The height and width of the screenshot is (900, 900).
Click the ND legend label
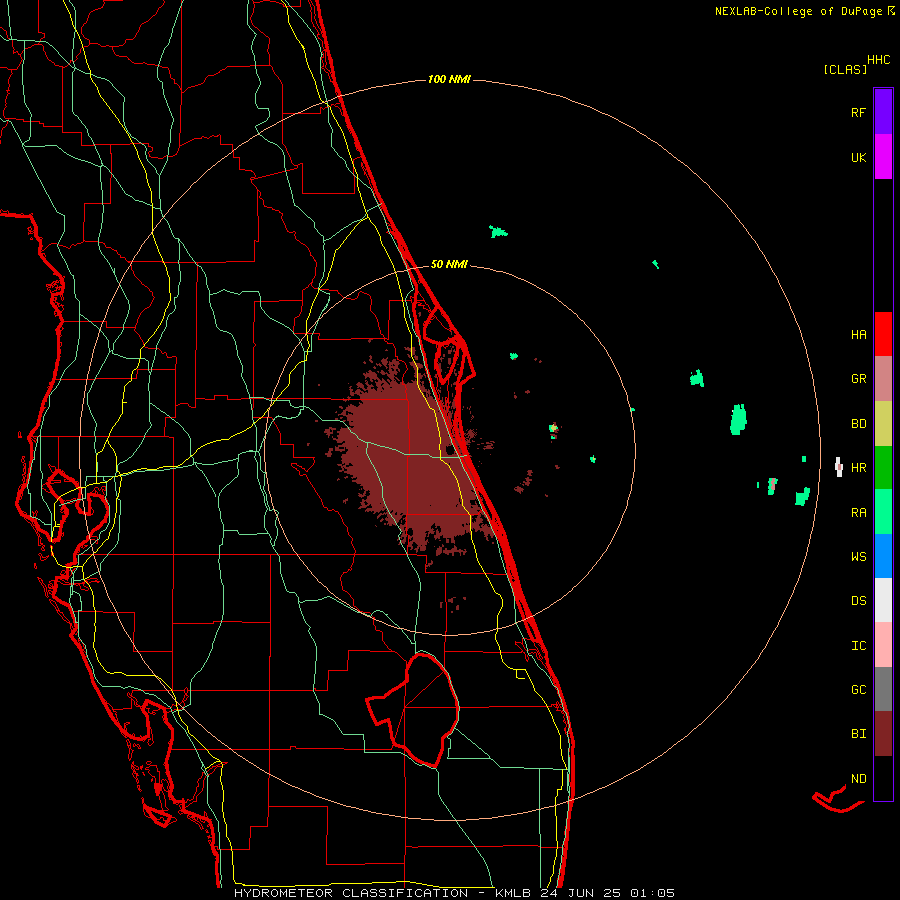(x=858, y=779)
